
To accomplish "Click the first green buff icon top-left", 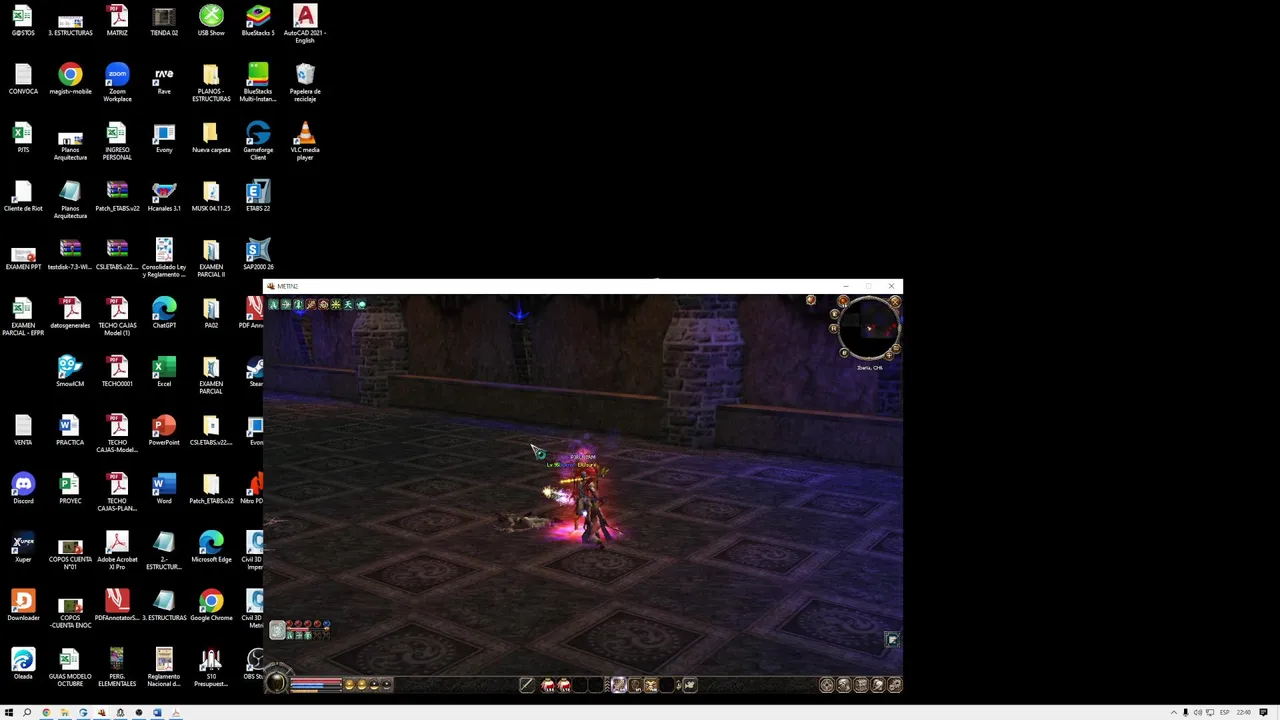I will tap(273, 304).
